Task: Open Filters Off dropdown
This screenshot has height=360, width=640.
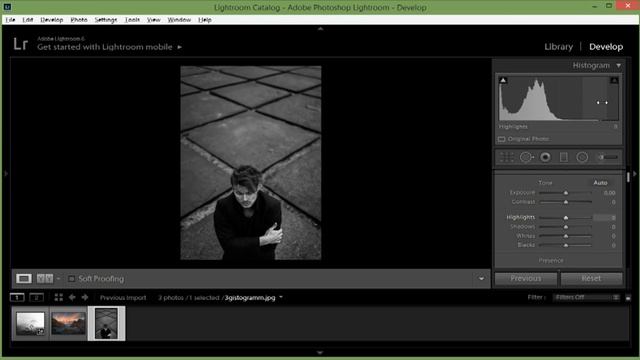Action: (x=586, y=298)
